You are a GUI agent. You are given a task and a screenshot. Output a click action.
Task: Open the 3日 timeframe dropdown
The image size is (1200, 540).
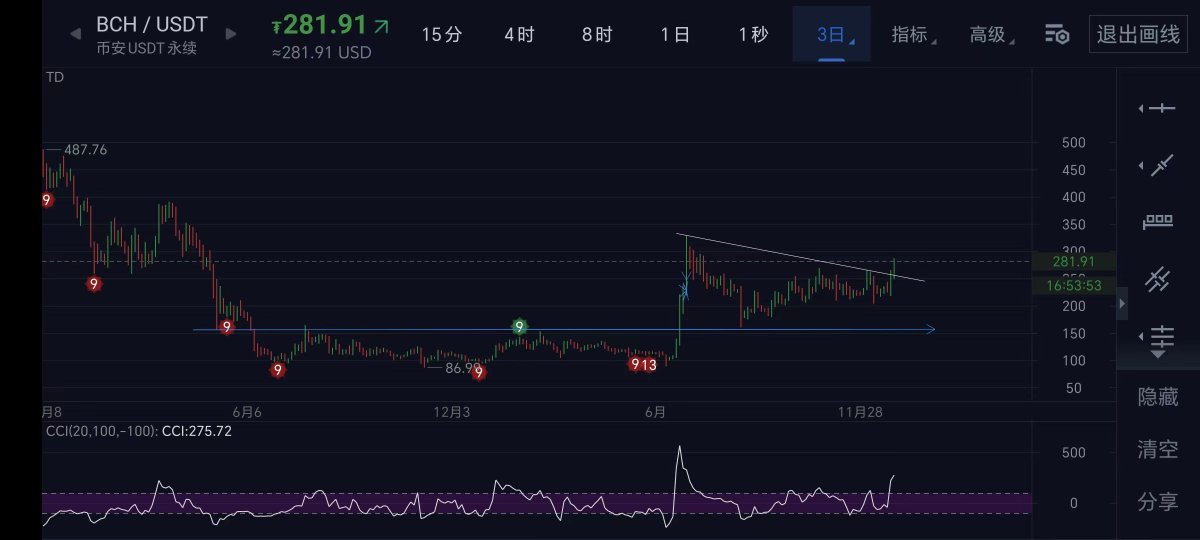[x=832, y=35]
